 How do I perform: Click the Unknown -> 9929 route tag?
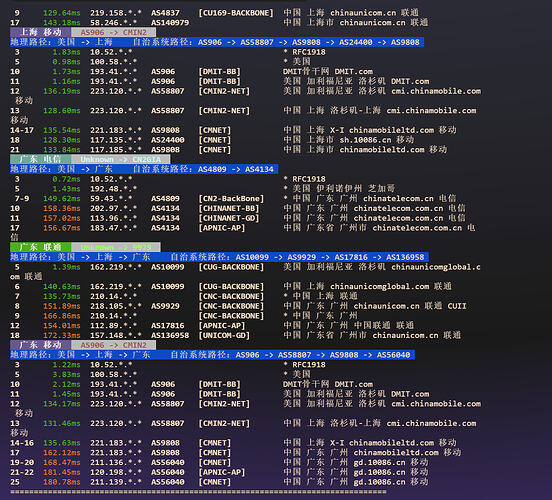click(x=116, y=247)
